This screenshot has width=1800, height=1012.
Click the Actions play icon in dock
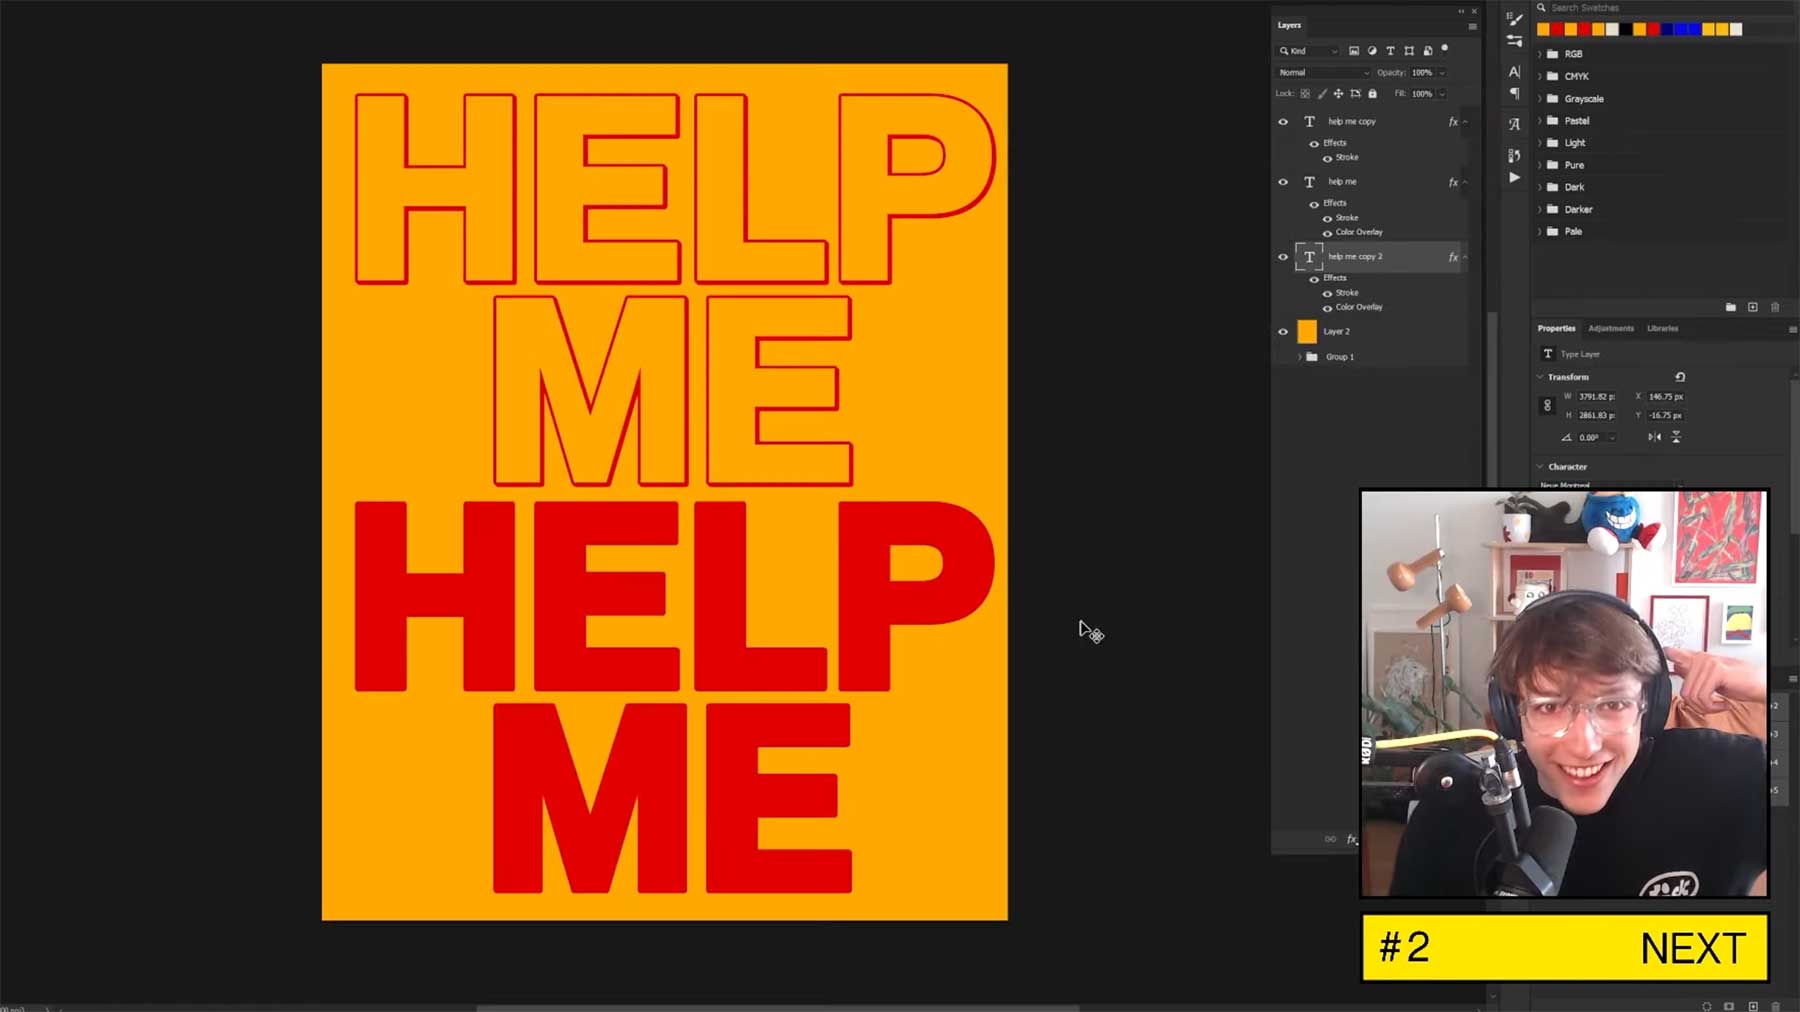(x=1514, y=177)
